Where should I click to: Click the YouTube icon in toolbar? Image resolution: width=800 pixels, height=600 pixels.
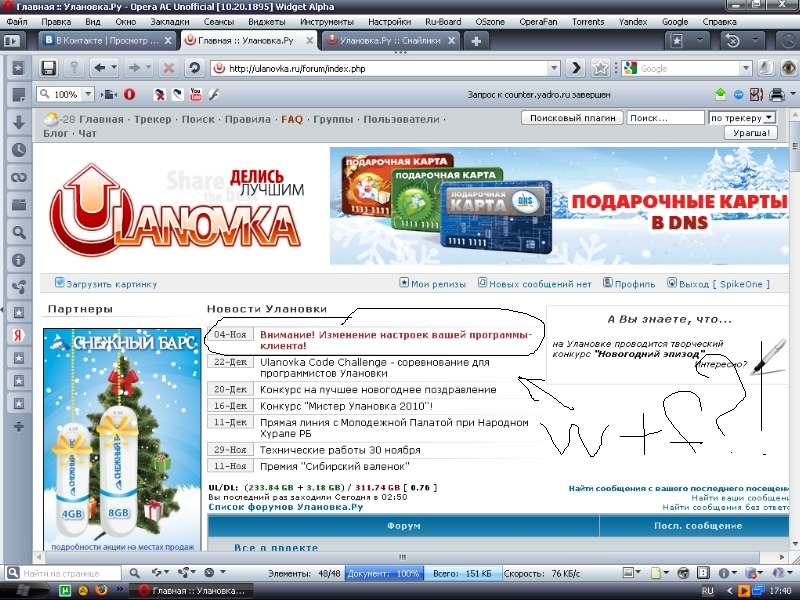pyautogui.click(x=195, y=94)
